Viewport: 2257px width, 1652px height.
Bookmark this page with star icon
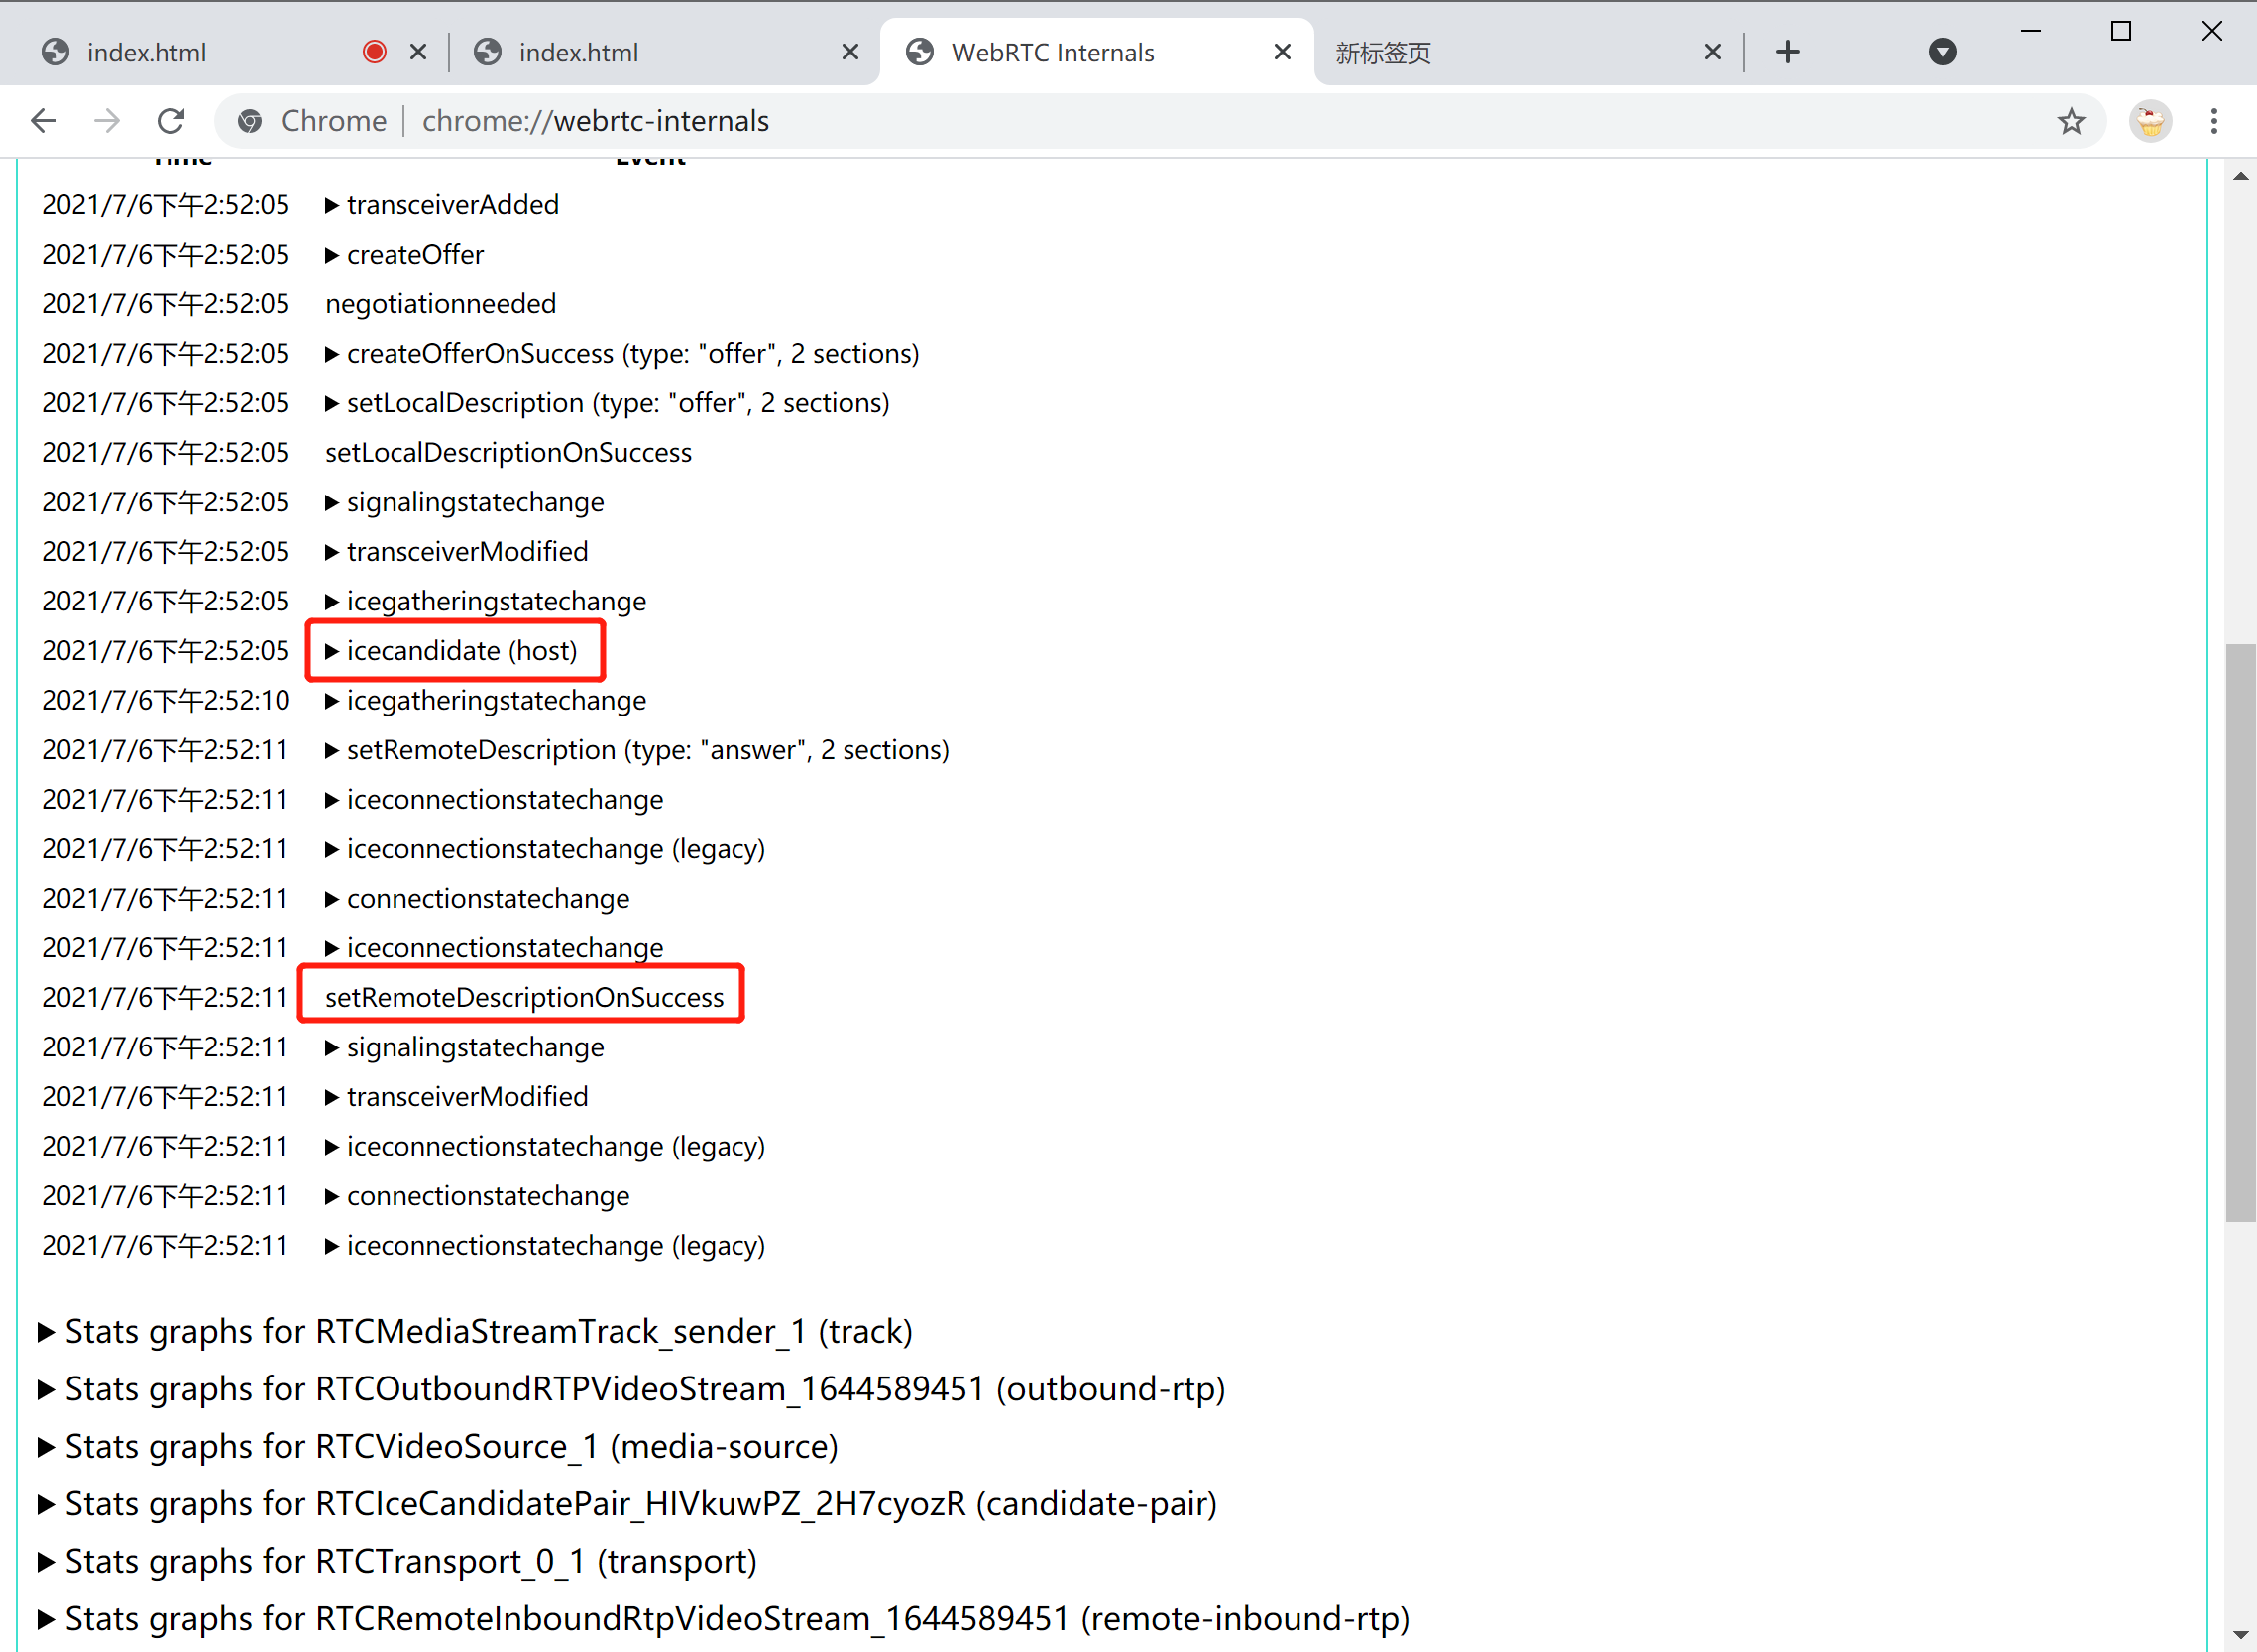click(2070, 121)
